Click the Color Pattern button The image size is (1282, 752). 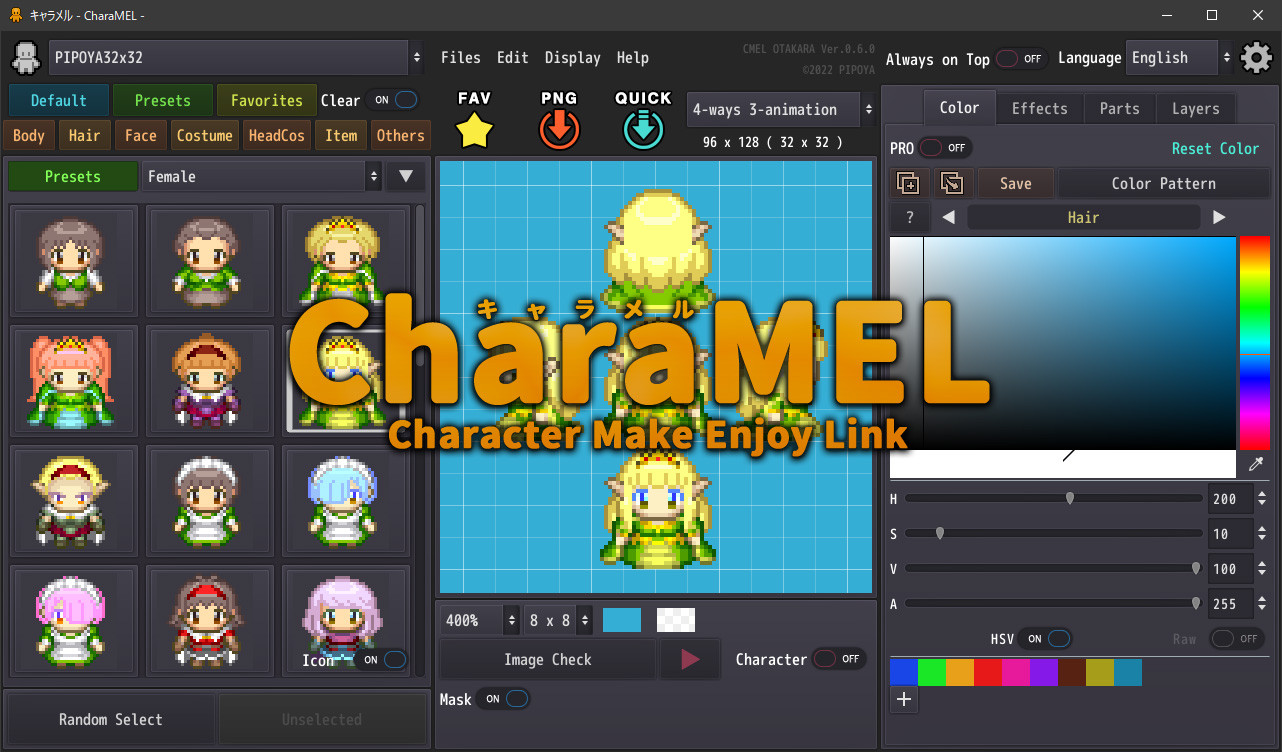pos(1164,183)
